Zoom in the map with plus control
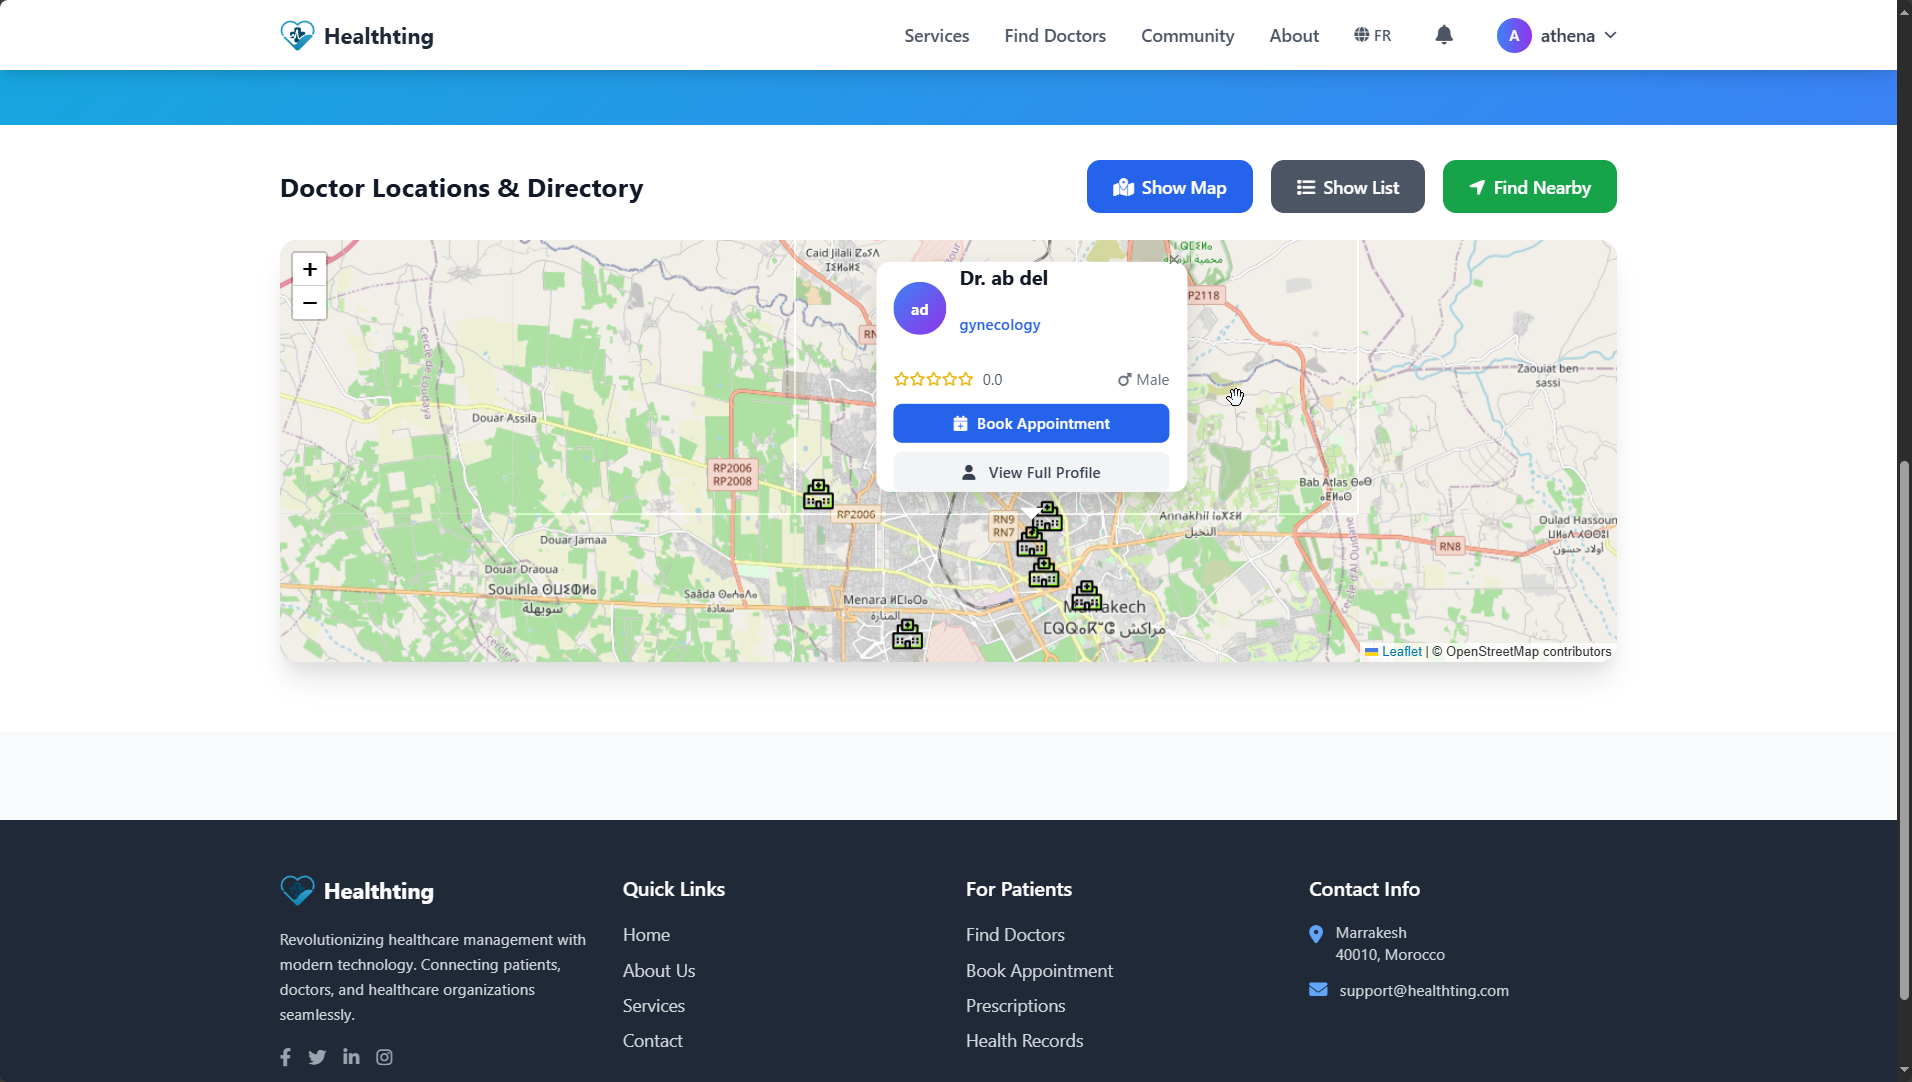Image resolution: width=1912 pixels, height=1082 pixels. tap(309, 268)
